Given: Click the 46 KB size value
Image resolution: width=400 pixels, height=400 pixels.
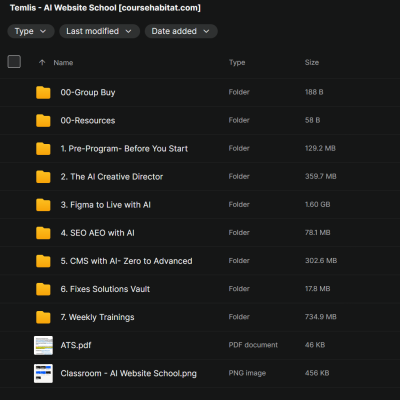Looking at the screenshot, I should (x=315, y=345).
